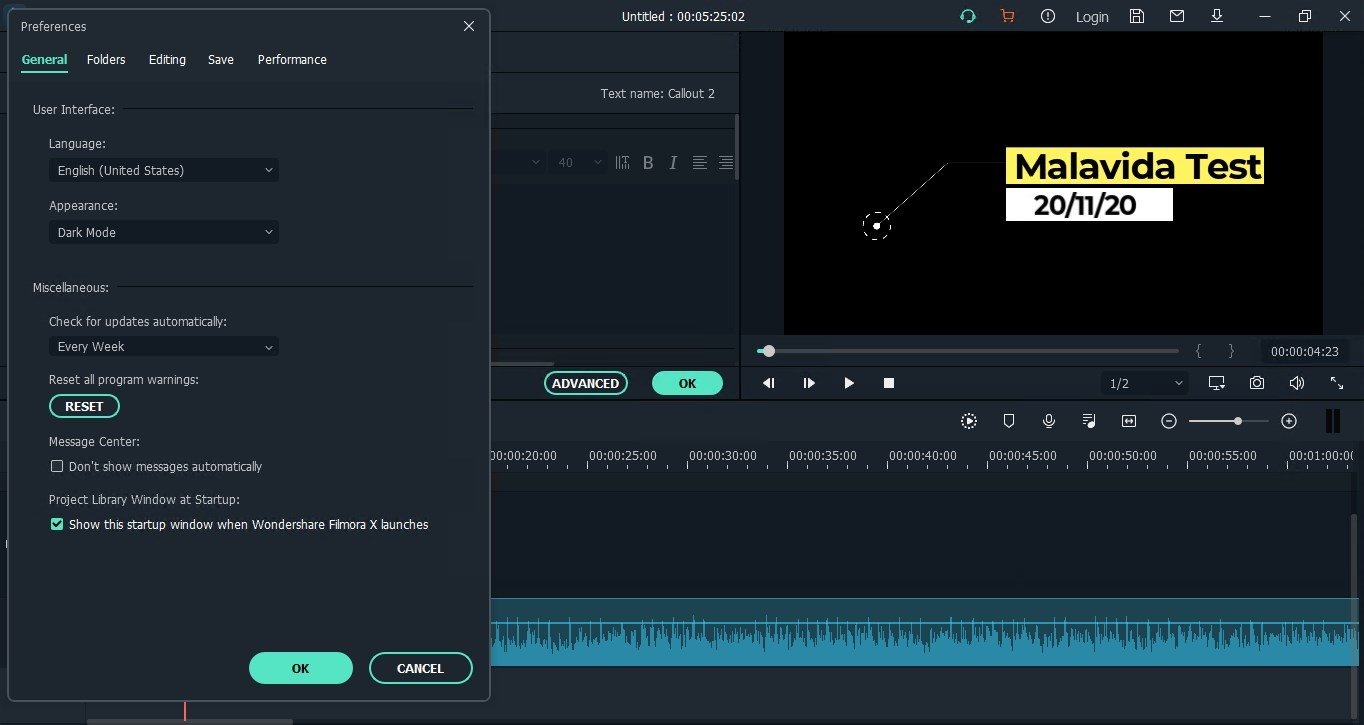Open the message mail envelope icon
Image resolution: width=1364 pixels, height=725 pixels.
tap(1177, 16)
